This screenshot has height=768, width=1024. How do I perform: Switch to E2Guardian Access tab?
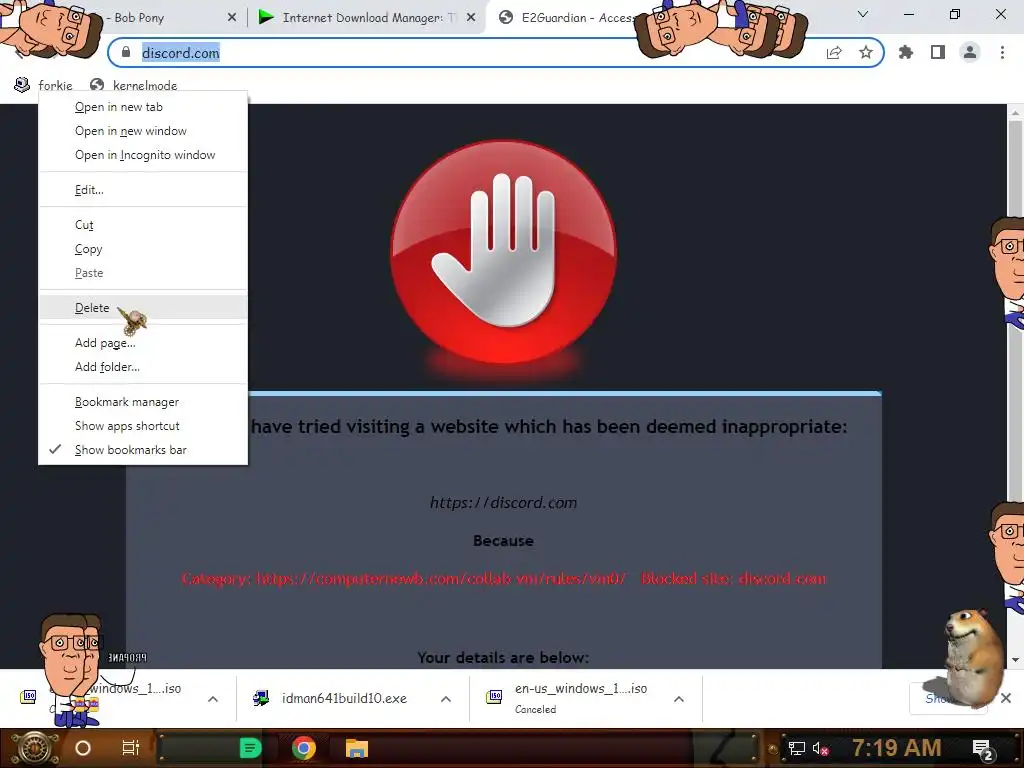568,18
